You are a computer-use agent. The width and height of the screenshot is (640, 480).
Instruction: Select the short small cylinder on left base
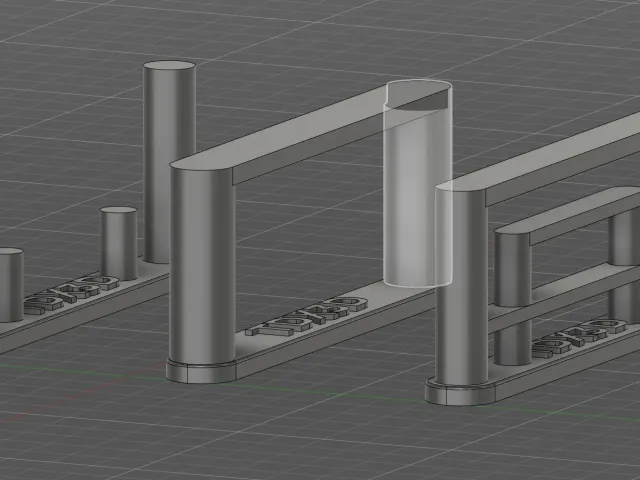[118, 243]
